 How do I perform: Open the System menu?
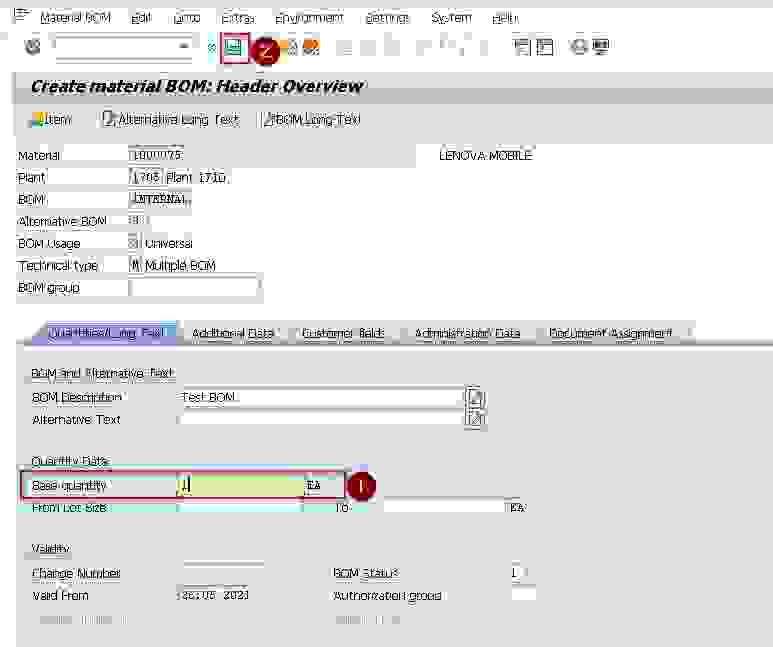tap(451, 18)
